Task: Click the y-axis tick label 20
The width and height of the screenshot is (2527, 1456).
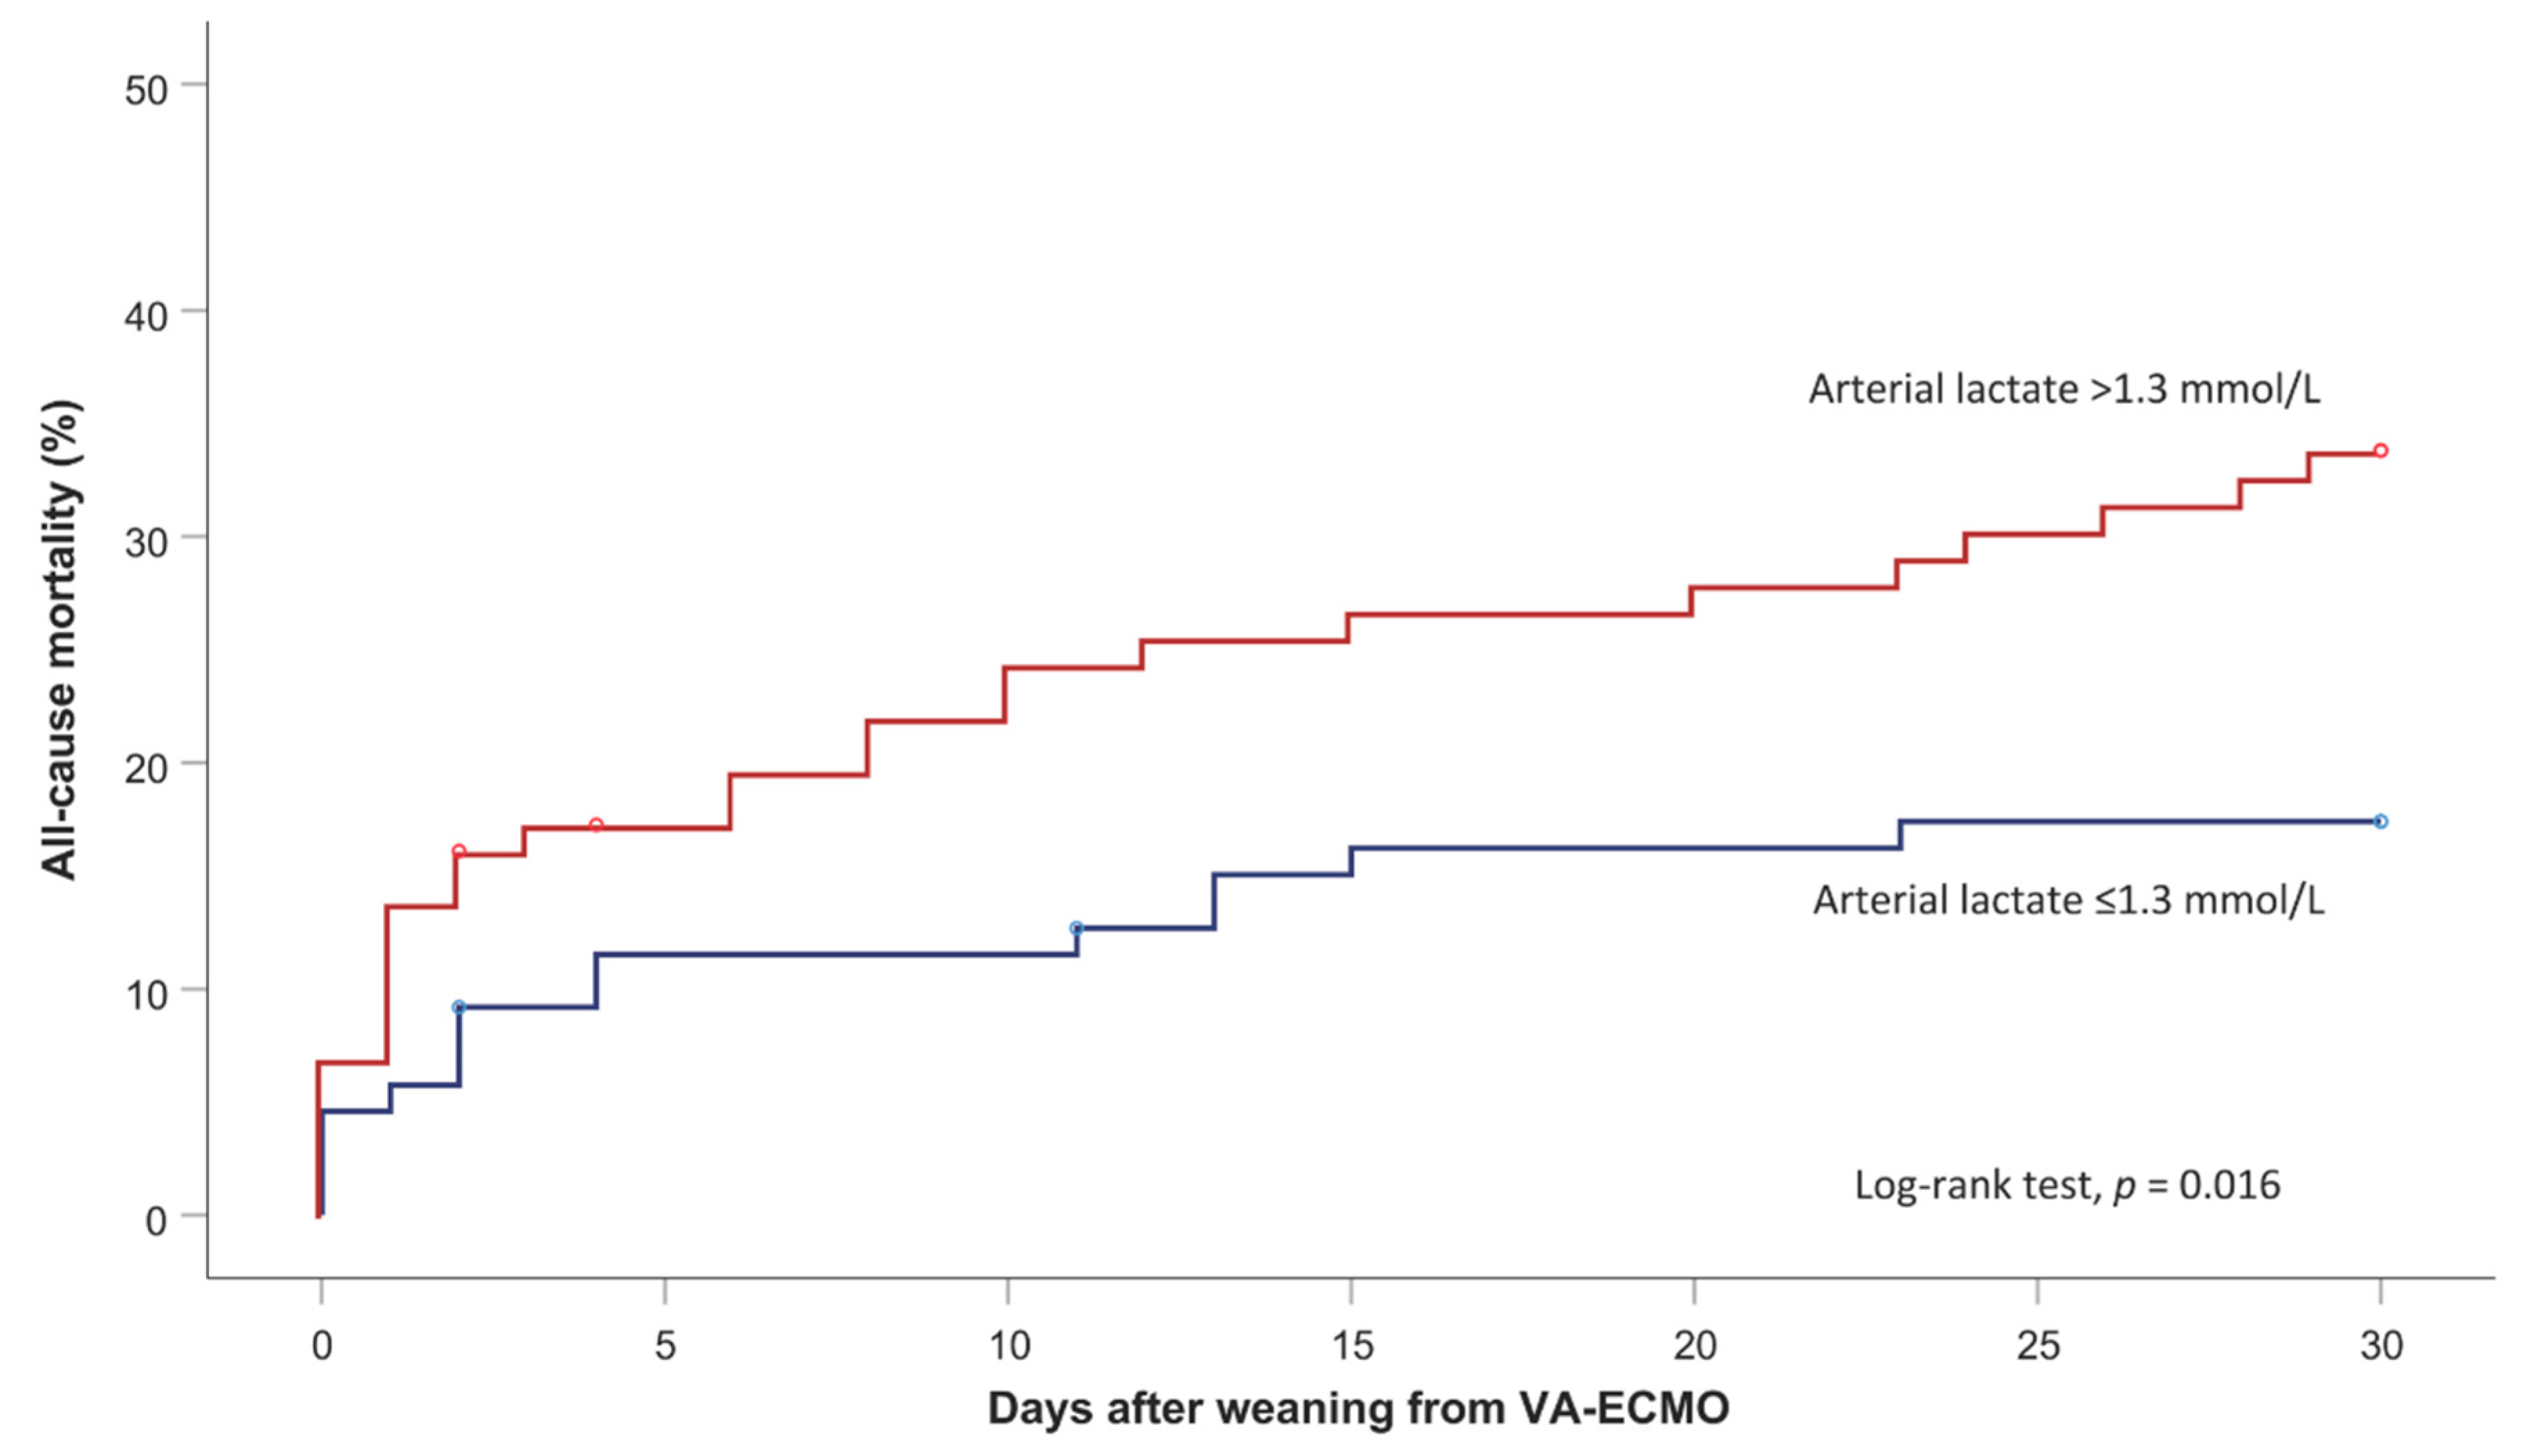Action: point(146,769)
